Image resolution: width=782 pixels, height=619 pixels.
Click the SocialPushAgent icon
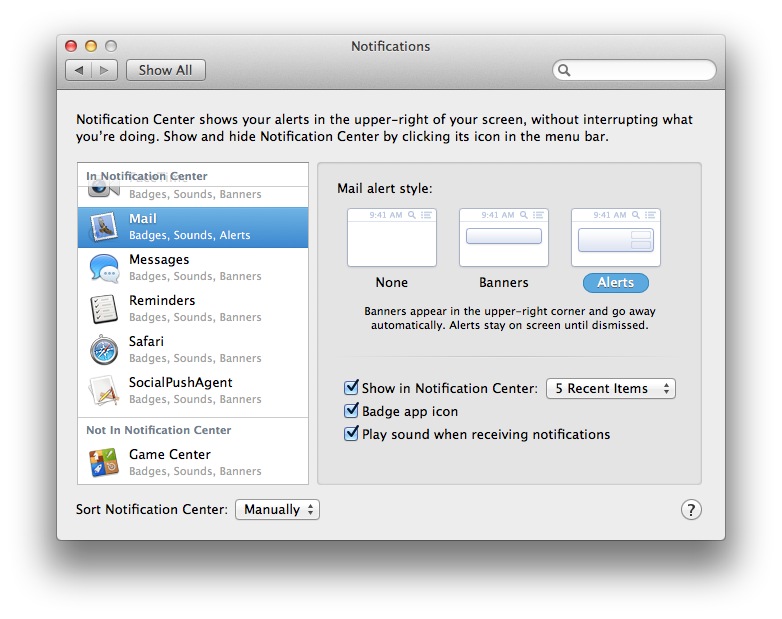click(x=104, y=391)
